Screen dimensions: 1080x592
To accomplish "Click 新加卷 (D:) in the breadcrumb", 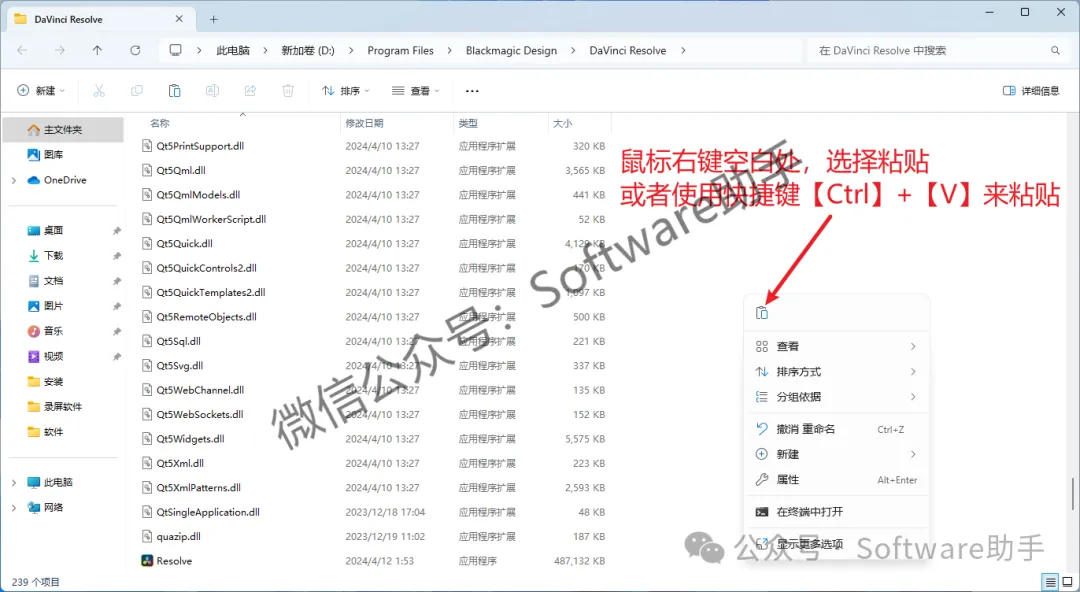I will (x=308, y=50).
